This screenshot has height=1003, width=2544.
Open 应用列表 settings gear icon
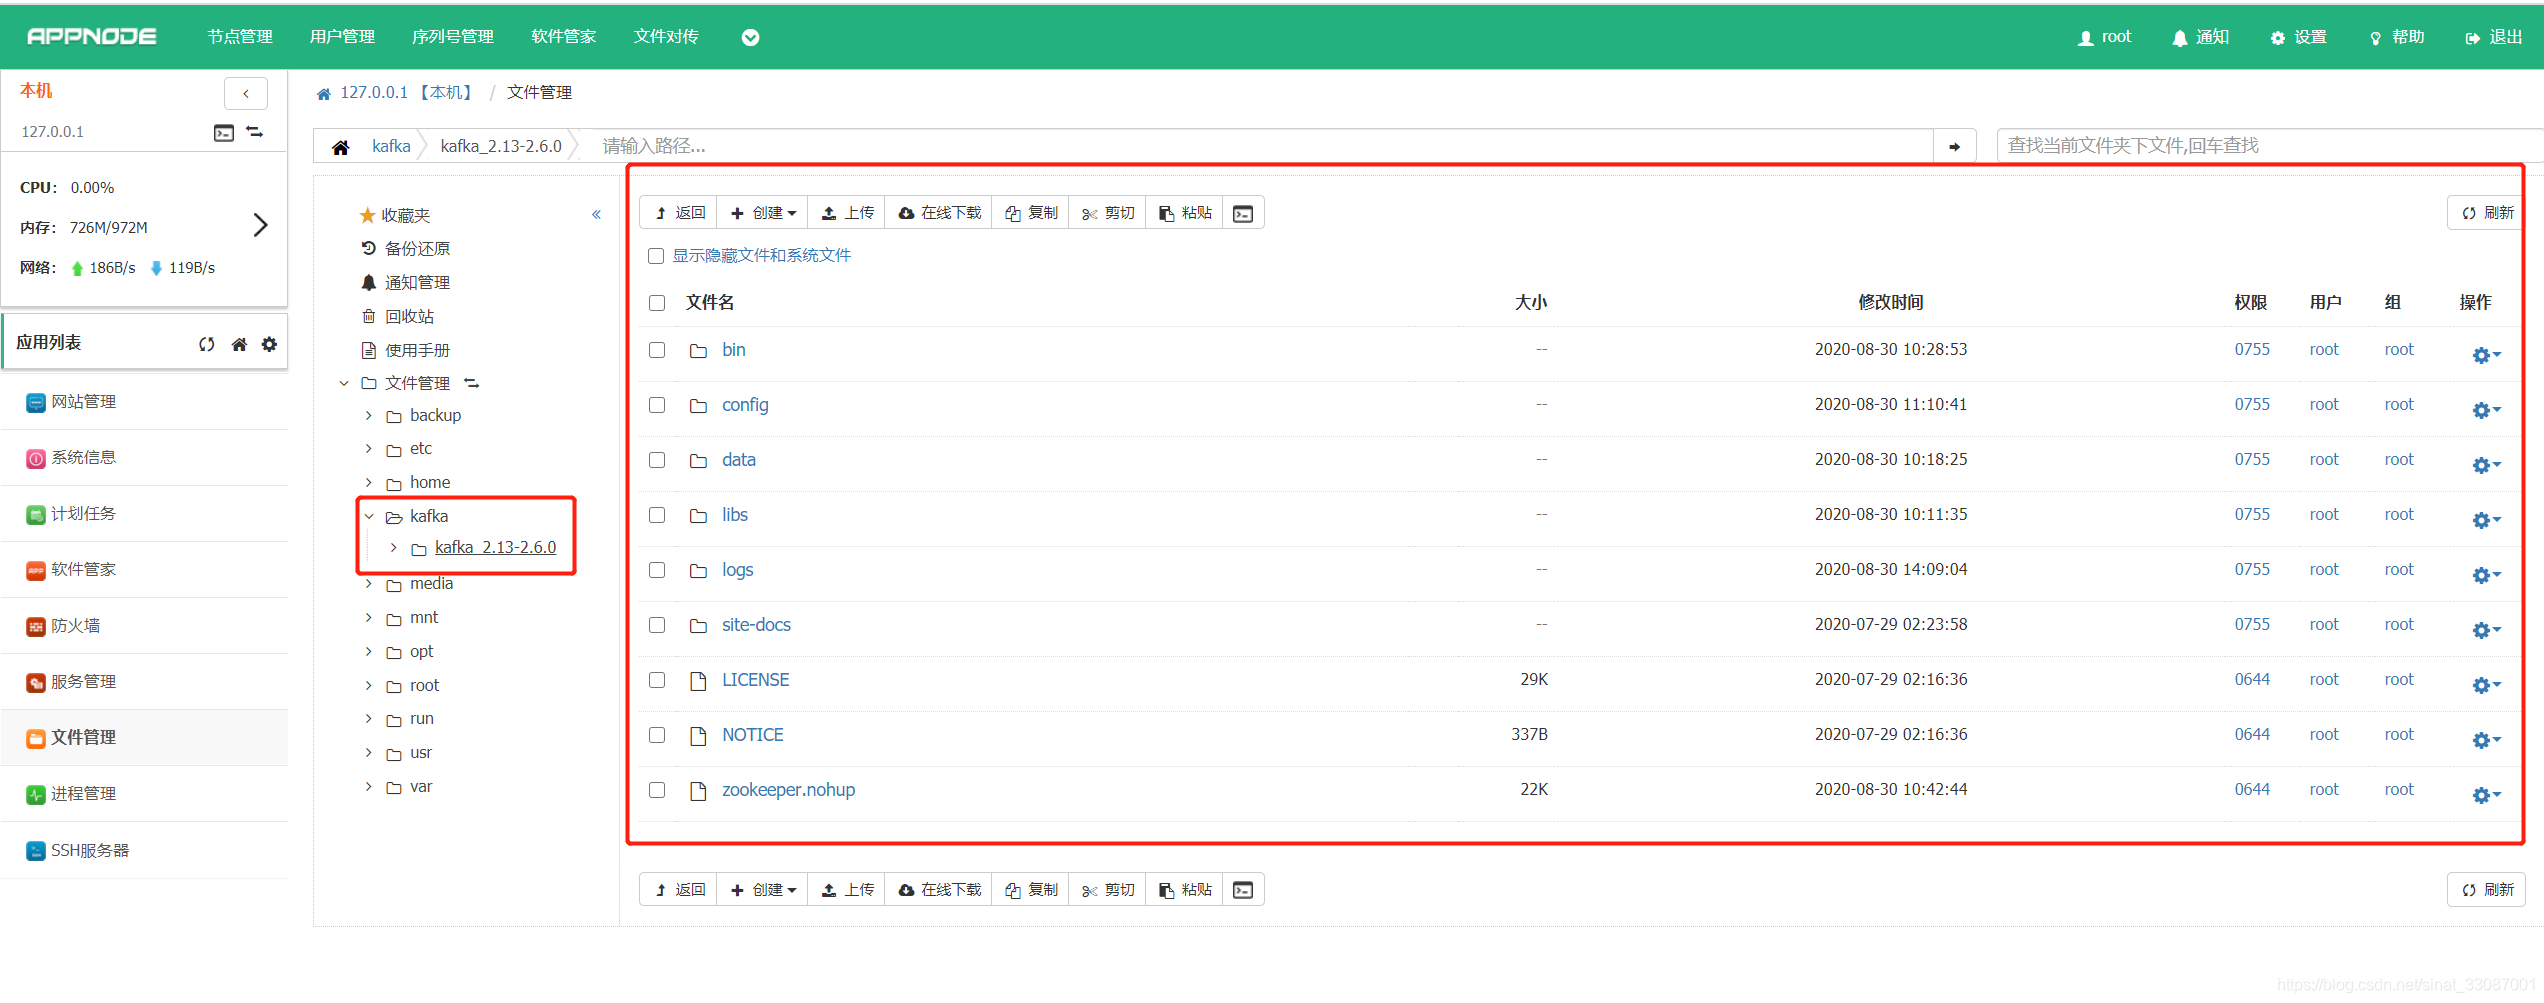click(269, 344)
